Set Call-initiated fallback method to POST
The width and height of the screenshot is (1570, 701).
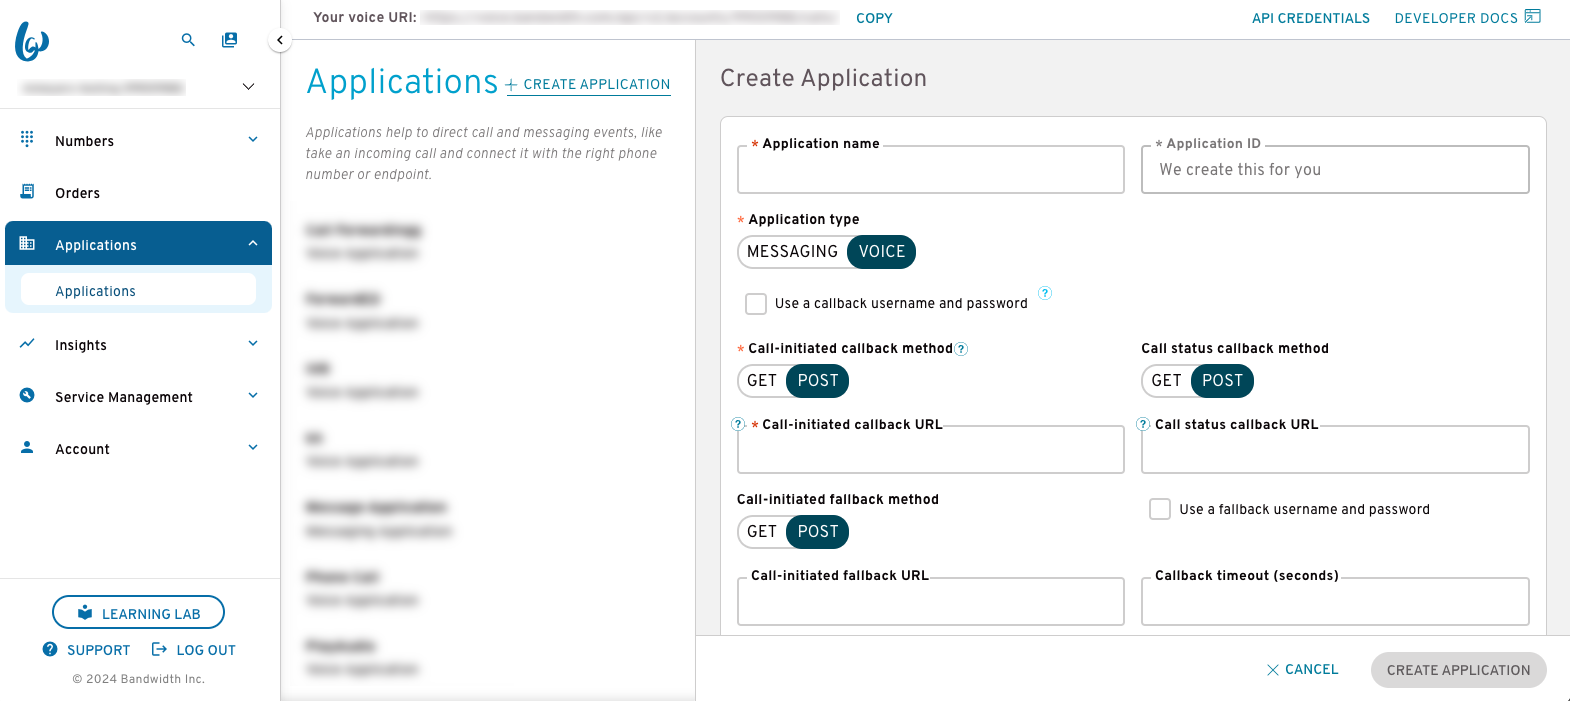(x=818, y=532)
